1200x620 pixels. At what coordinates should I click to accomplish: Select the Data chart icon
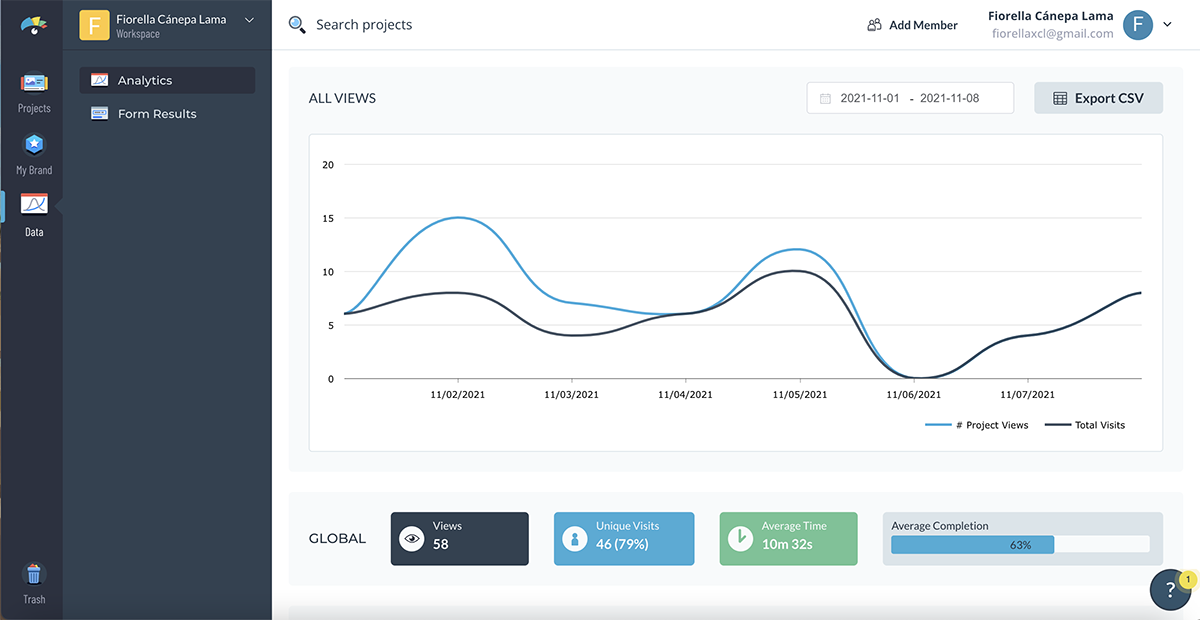[34, 206]
